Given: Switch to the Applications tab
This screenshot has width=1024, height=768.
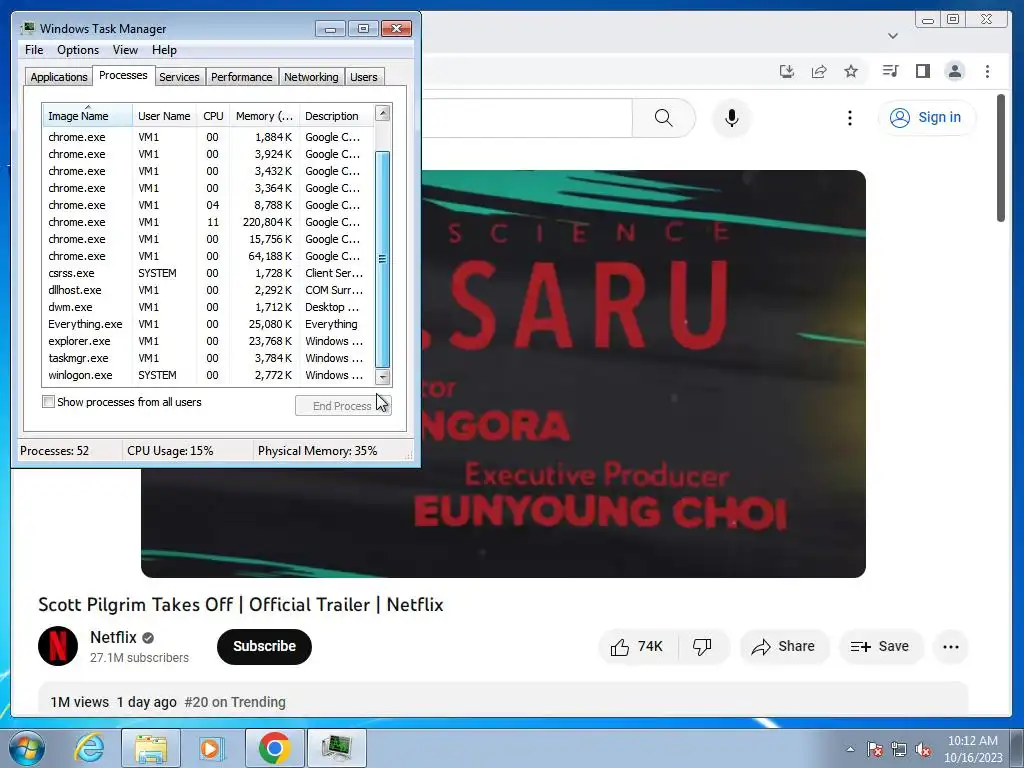Looking at the screenshot, I should pyautogui.click(x=59, y=77).
